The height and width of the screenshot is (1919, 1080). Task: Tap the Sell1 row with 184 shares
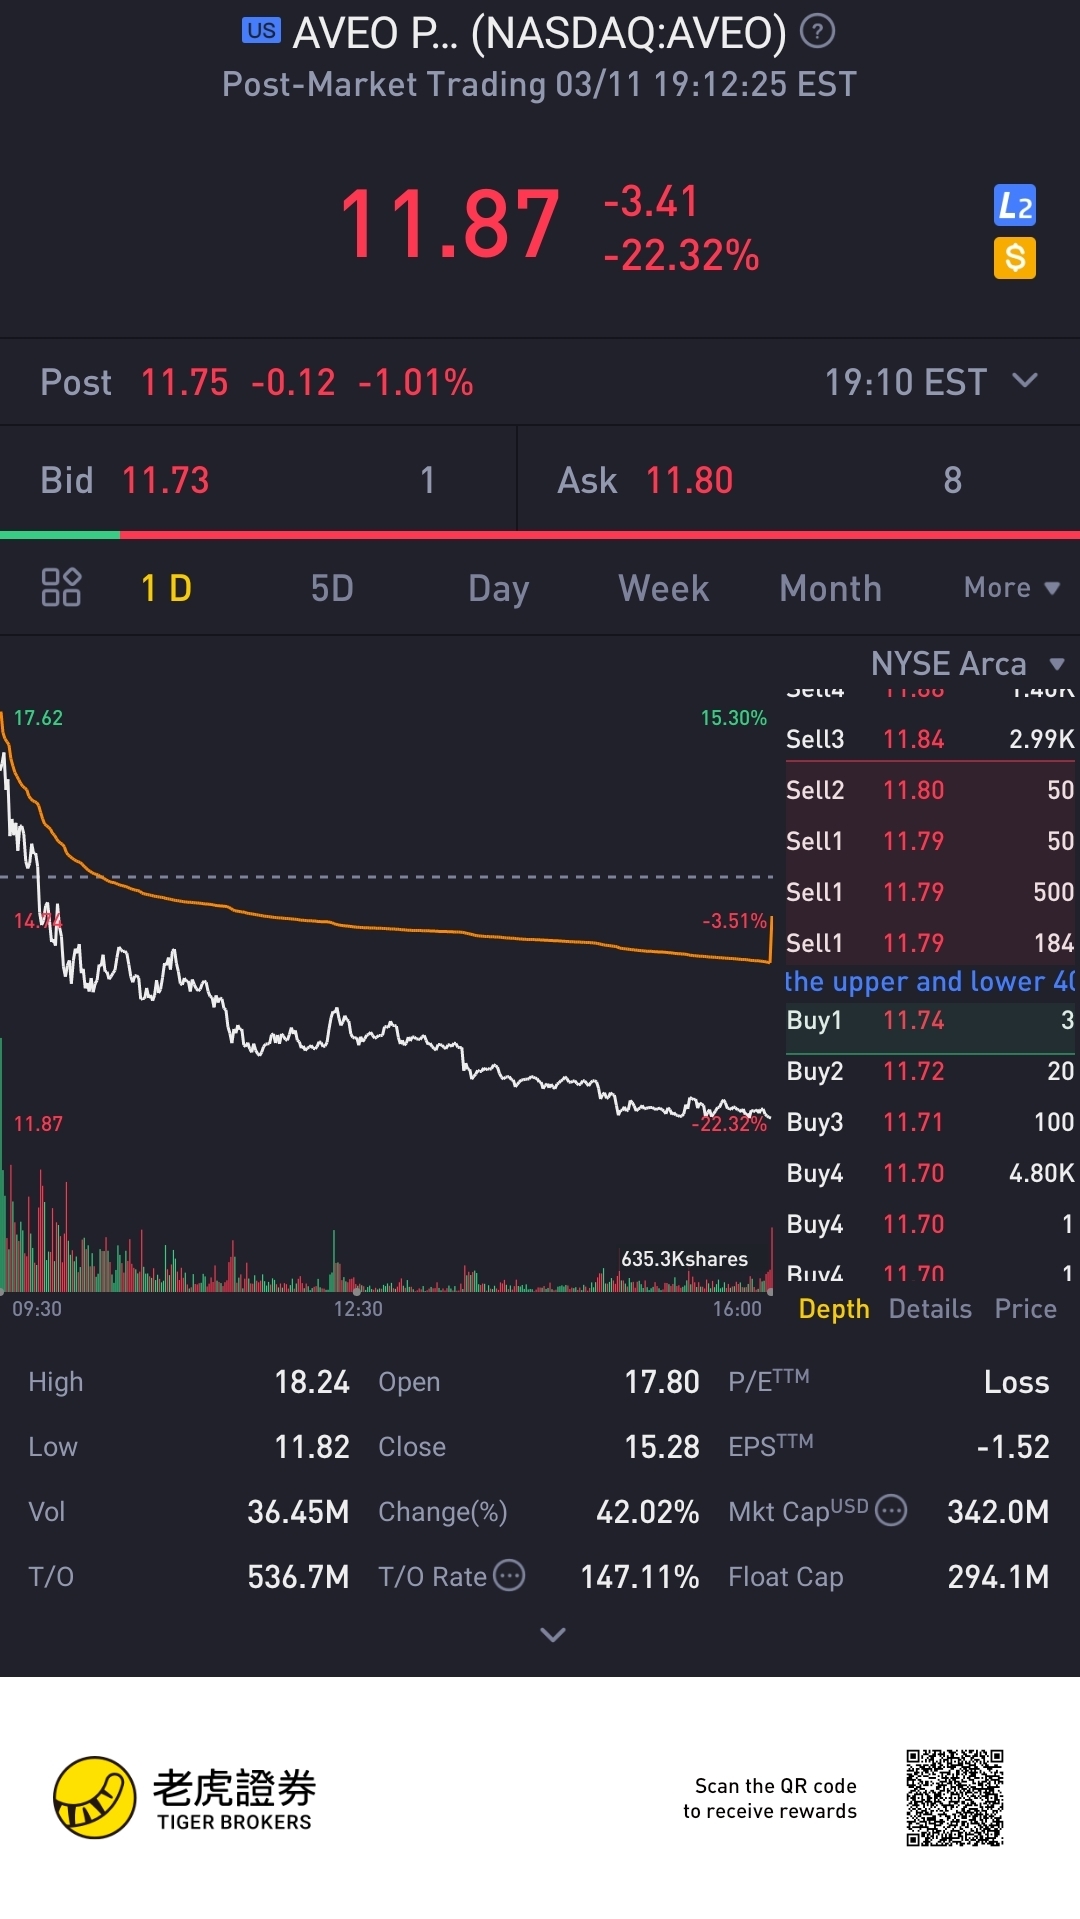(x=930, y=943)
